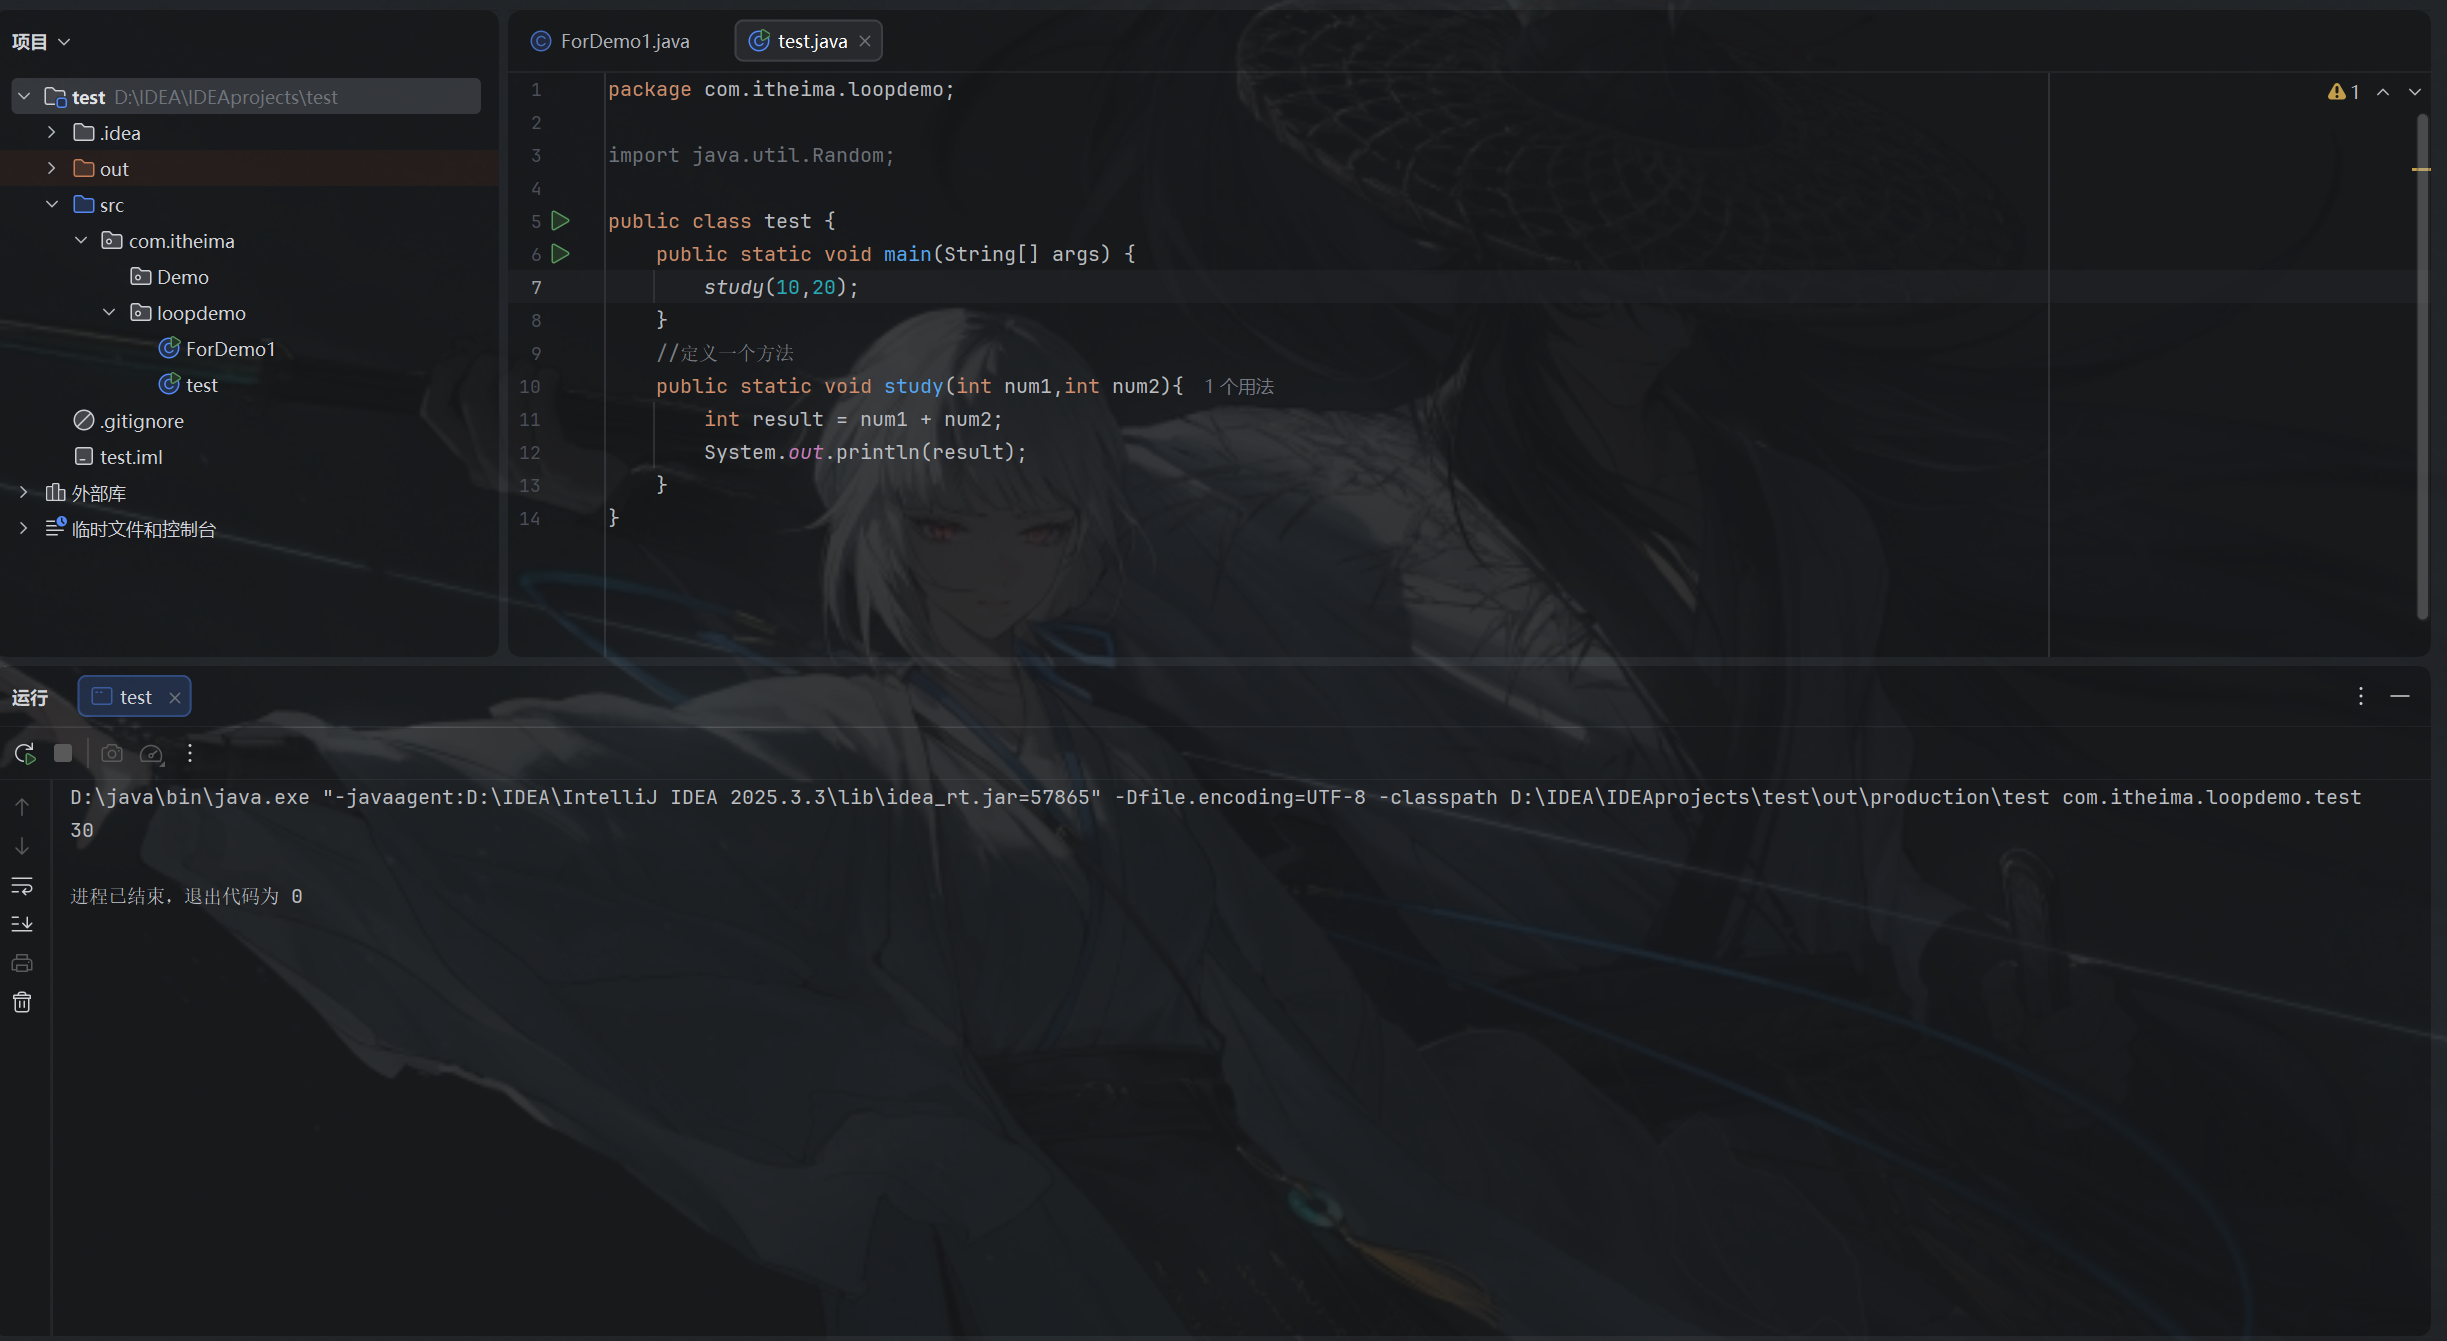Click the study method call on line 7
The width and height of the screenshot is (2447, 1341).
pyautogui.click(x=734, y=288)
